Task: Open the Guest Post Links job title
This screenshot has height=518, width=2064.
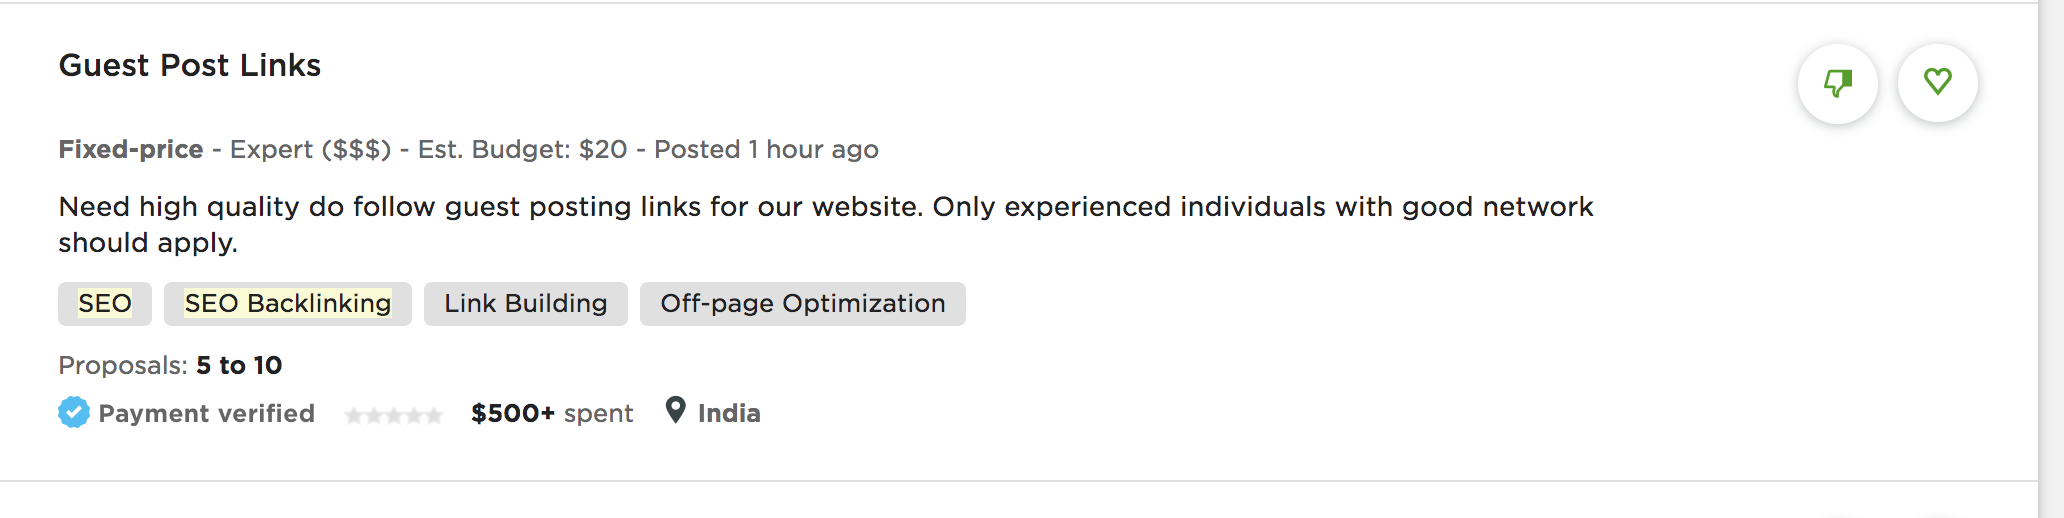Action: tap(190, 66)
